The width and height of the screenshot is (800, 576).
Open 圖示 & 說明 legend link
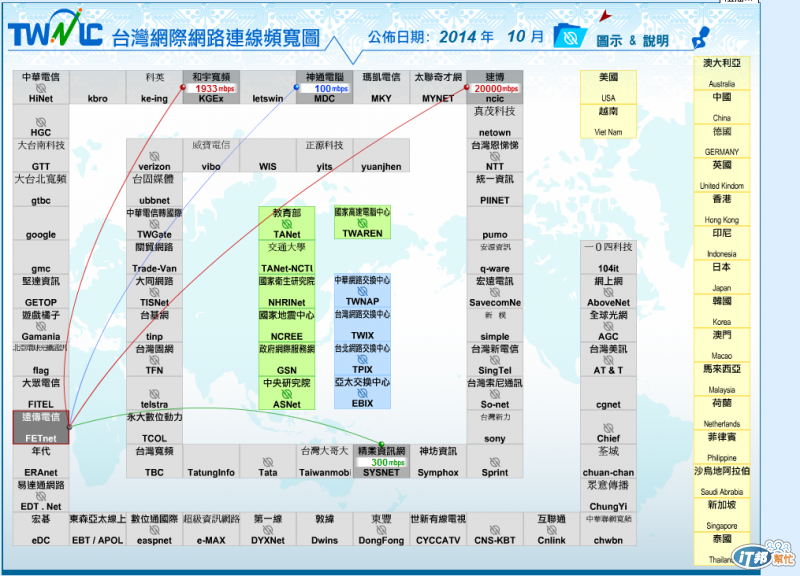(632, 41)
